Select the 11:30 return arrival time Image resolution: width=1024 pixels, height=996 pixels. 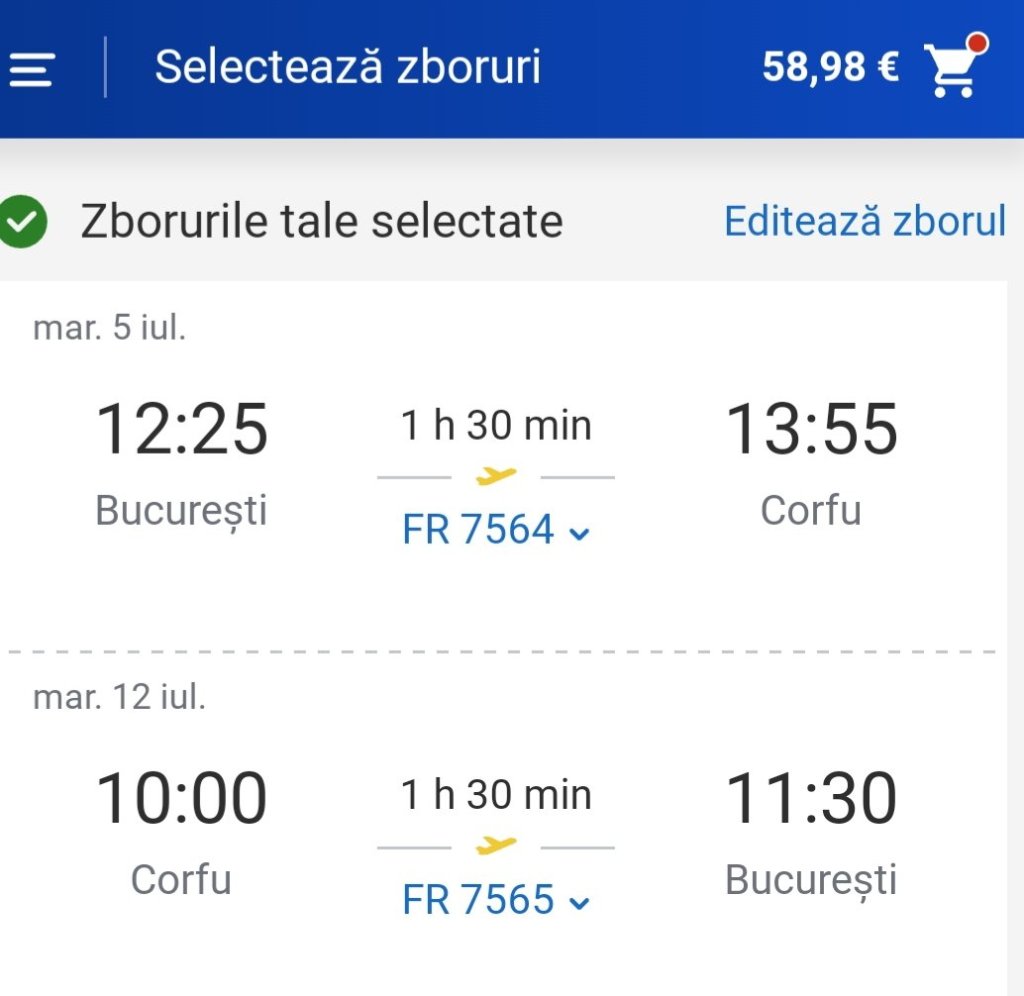[x=811, y=798]
